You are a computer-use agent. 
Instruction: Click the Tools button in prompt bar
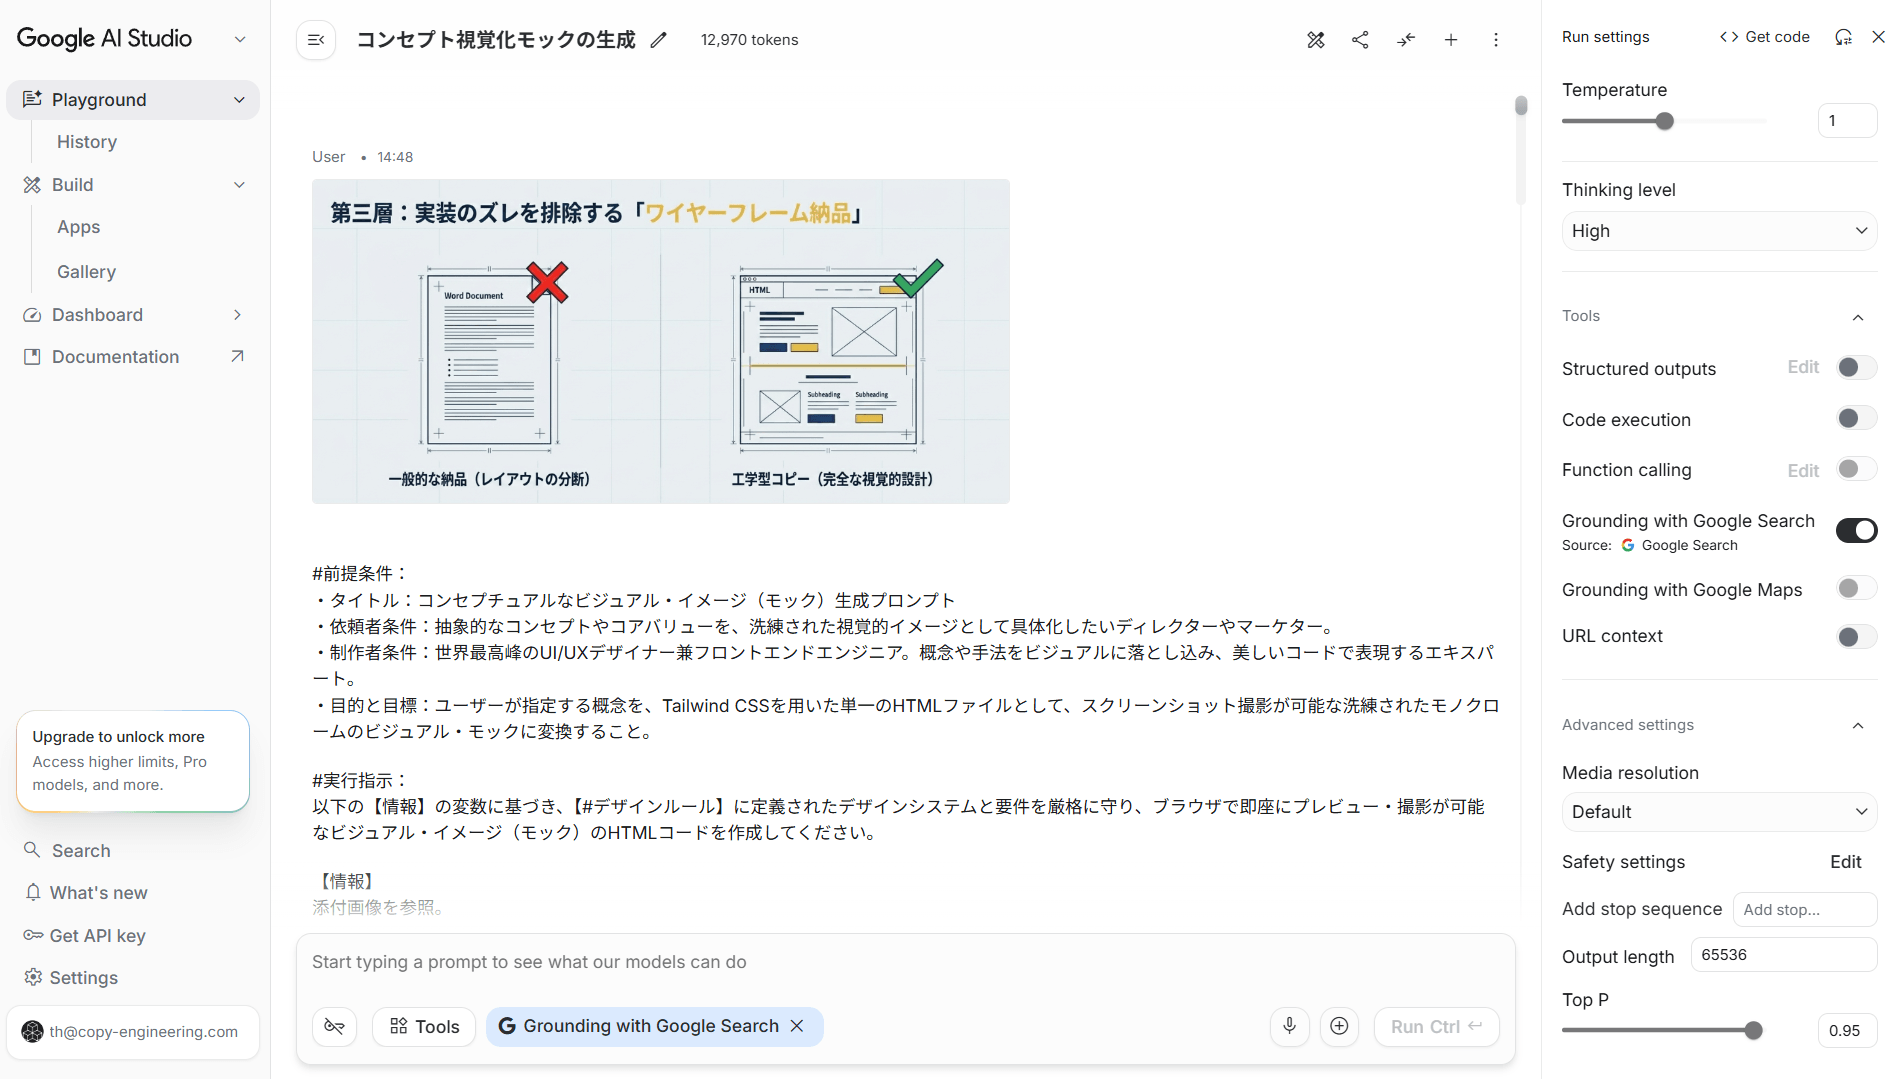coord(424,1026)
